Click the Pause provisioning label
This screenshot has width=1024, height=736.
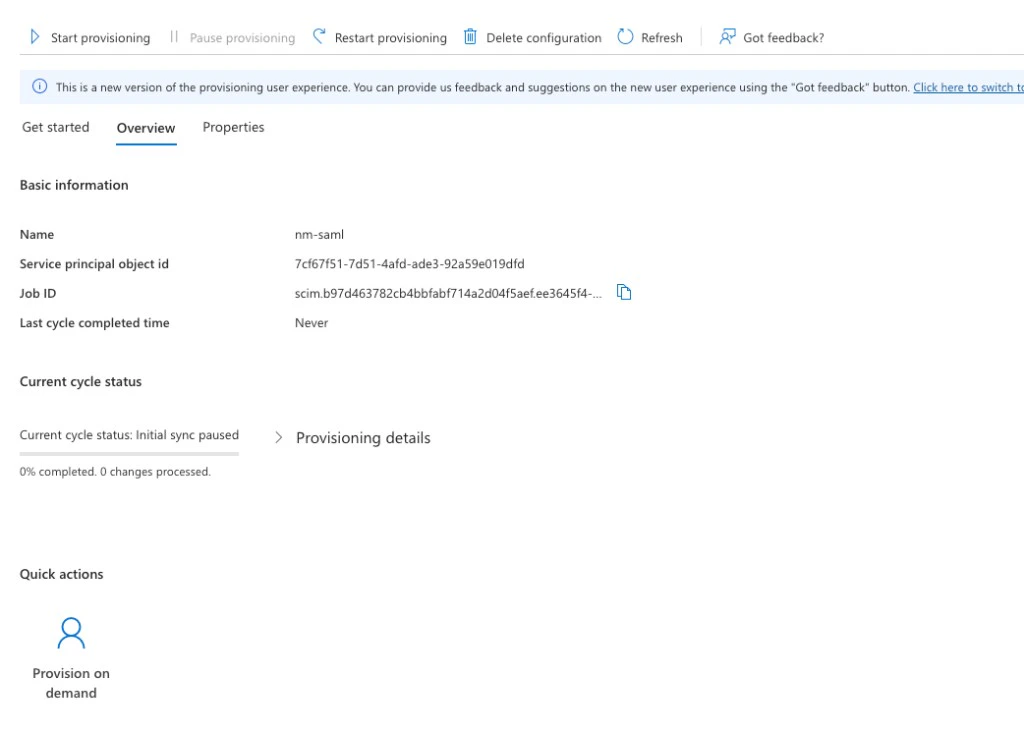[x=242, y=38]
